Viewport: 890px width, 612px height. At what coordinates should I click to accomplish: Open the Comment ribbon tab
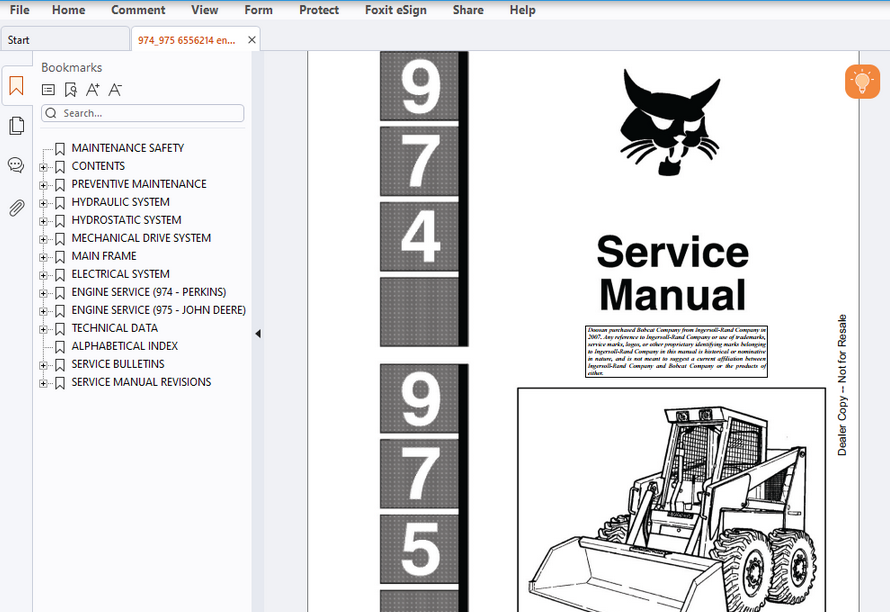pyautogui.click(x=138, y=10)
